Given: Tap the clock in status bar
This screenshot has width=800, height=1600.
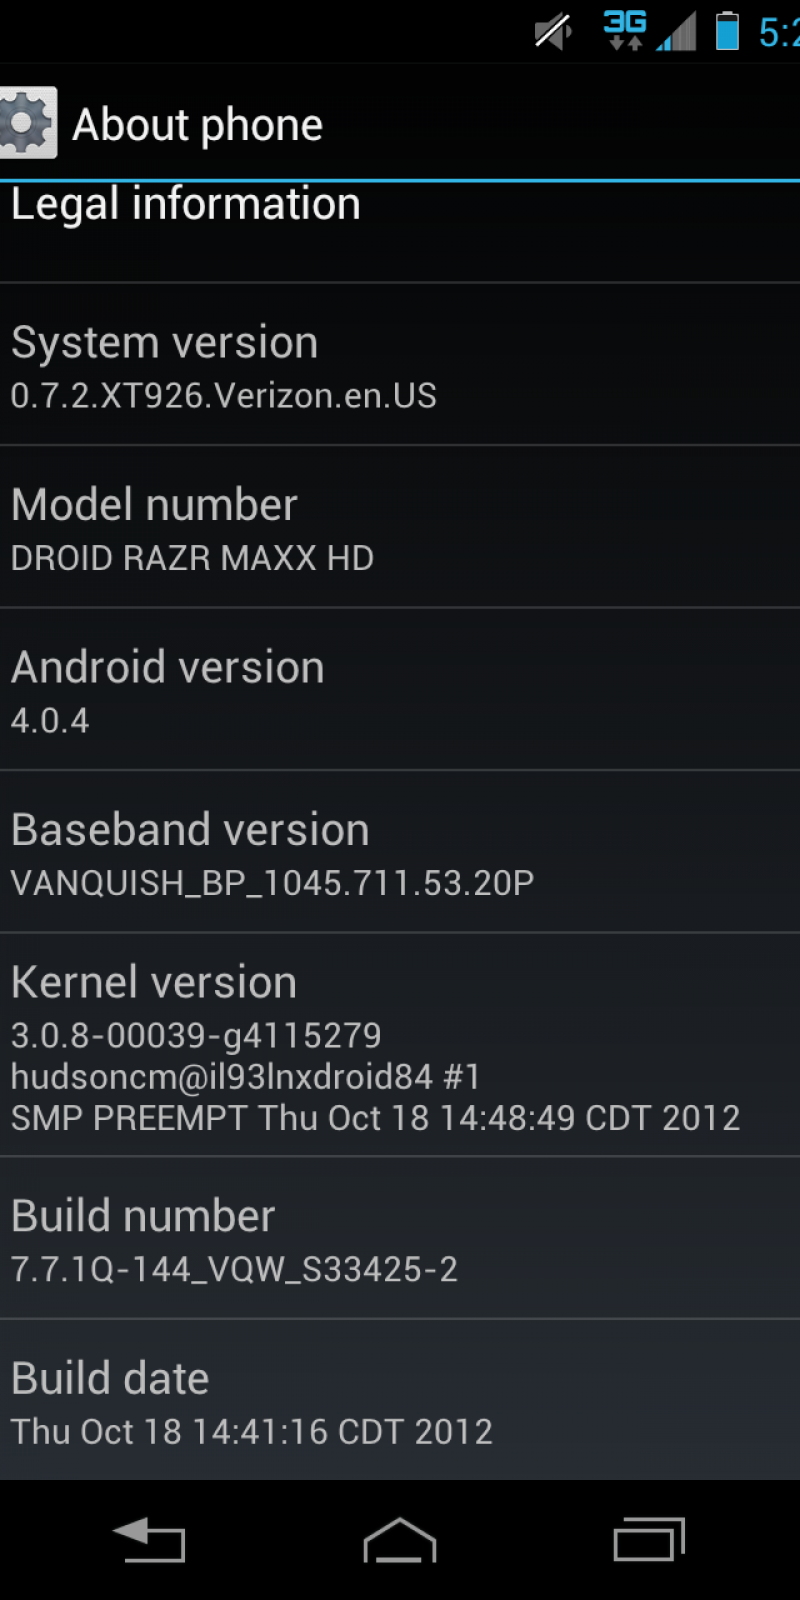Looking at the screenshot, I should click(779, 32).
